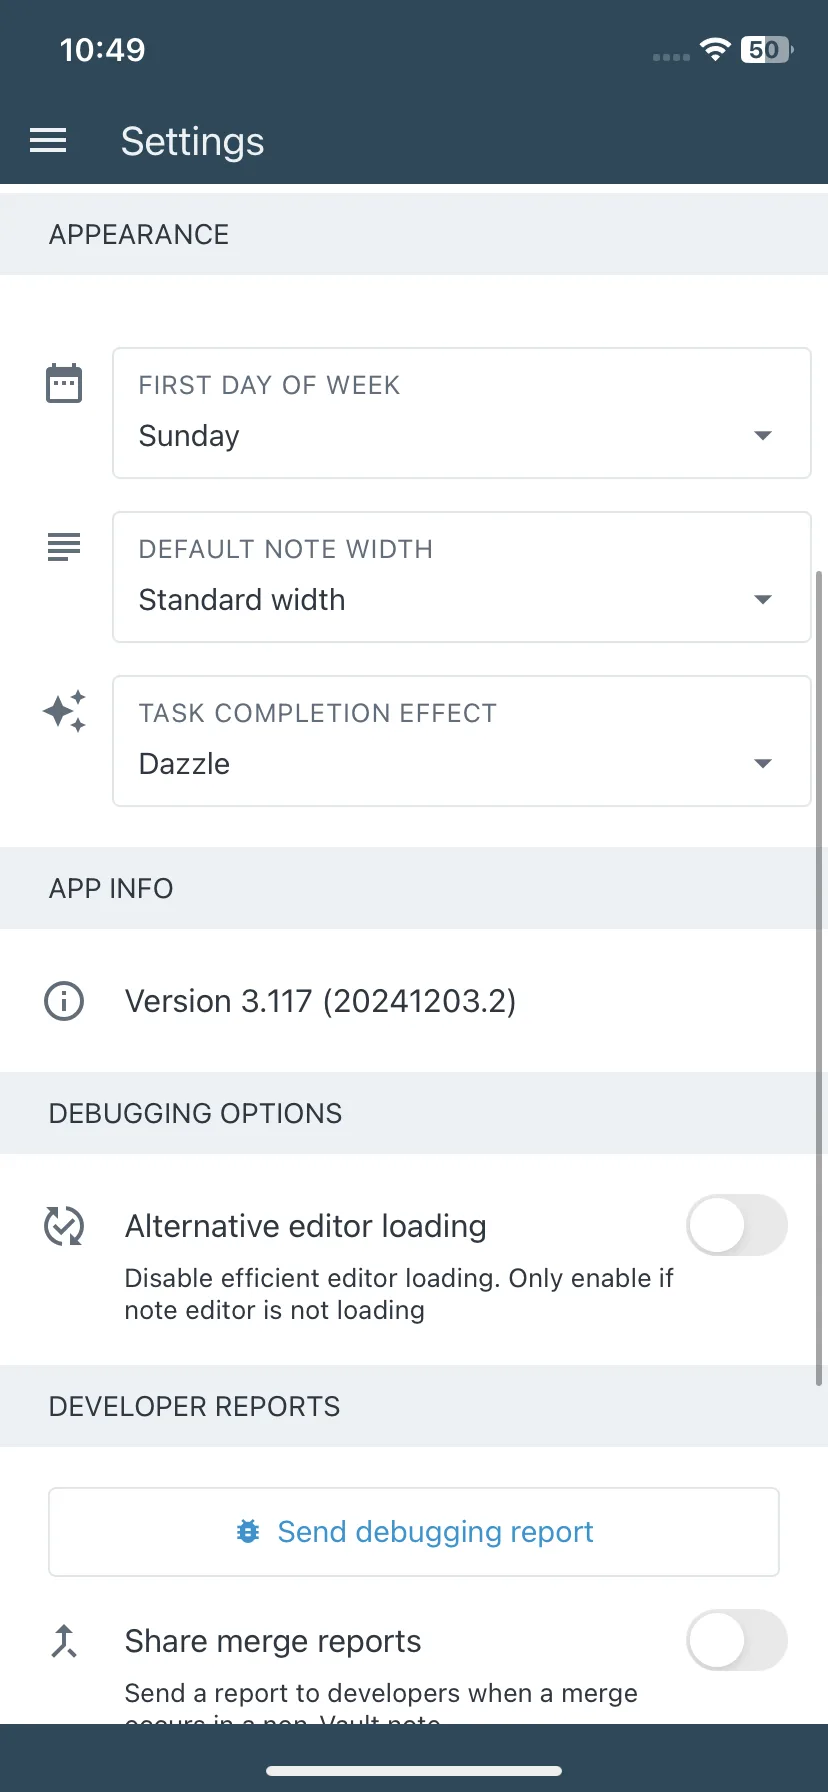Tap the calendar icon beside First Day of Week
This screenshot has width=828, height=1792.
64,383
